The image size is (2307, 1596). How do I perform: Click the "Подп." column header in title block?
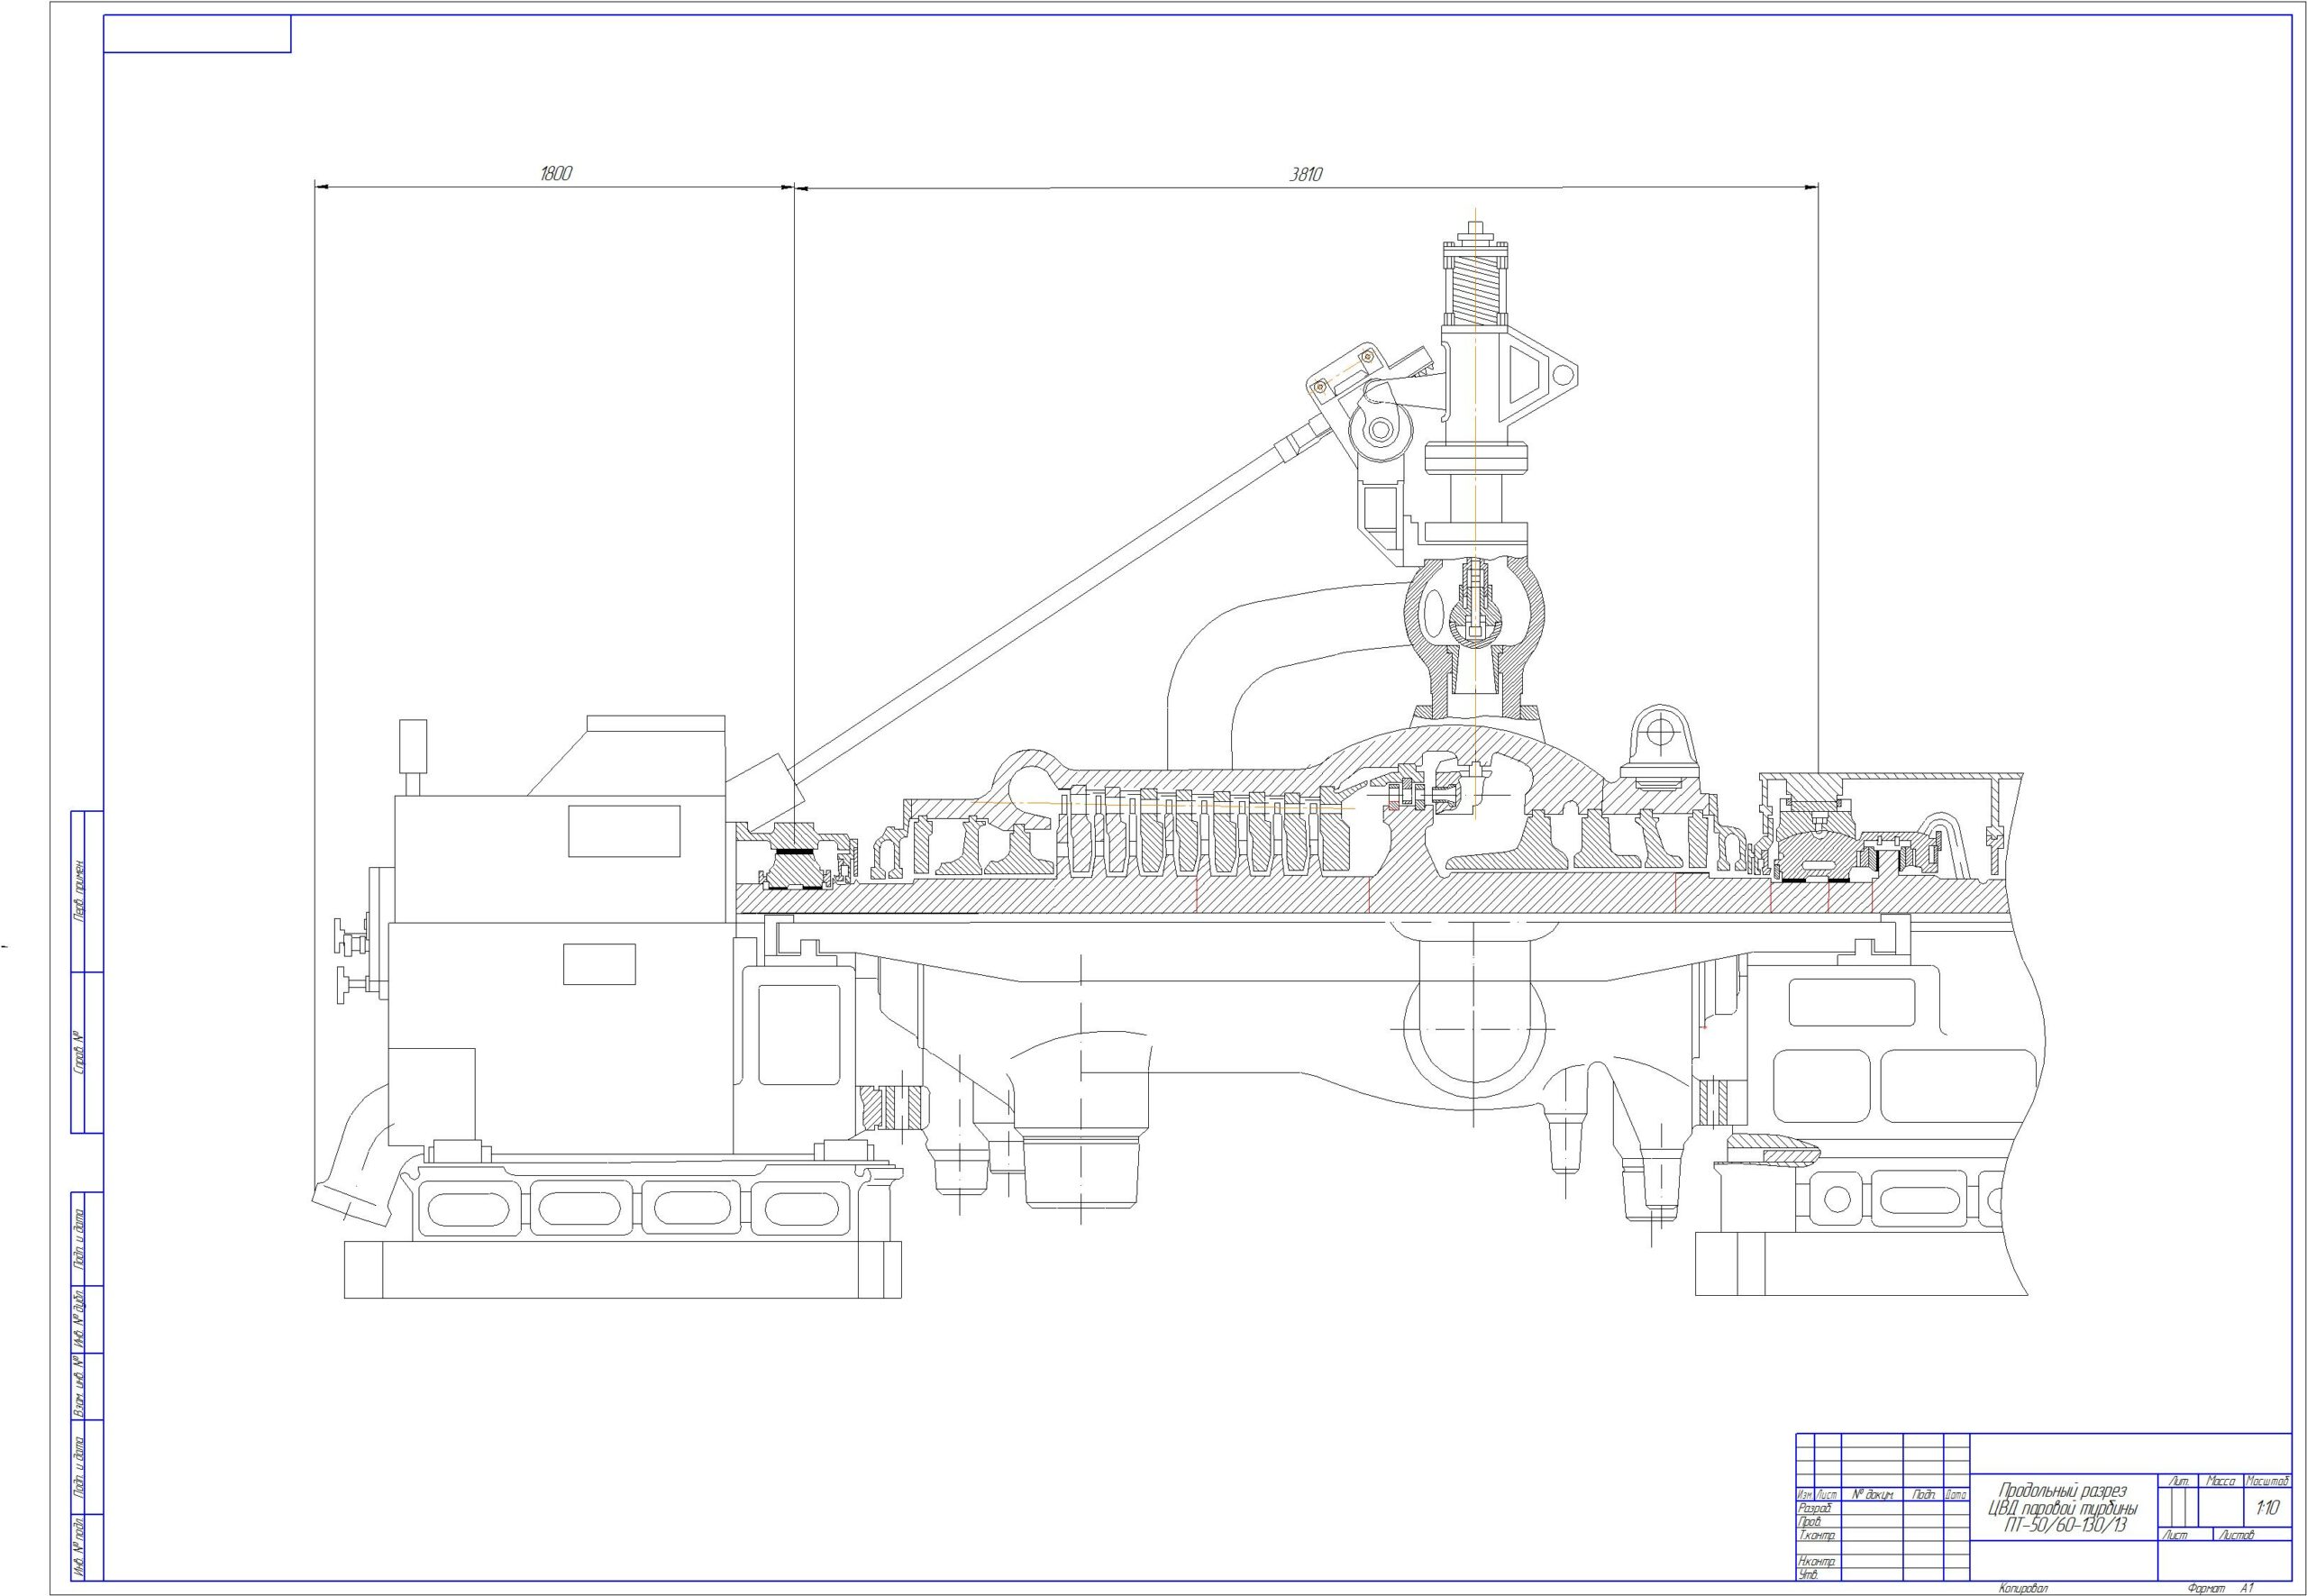pyautogui.click(x=1923, y=1495)
